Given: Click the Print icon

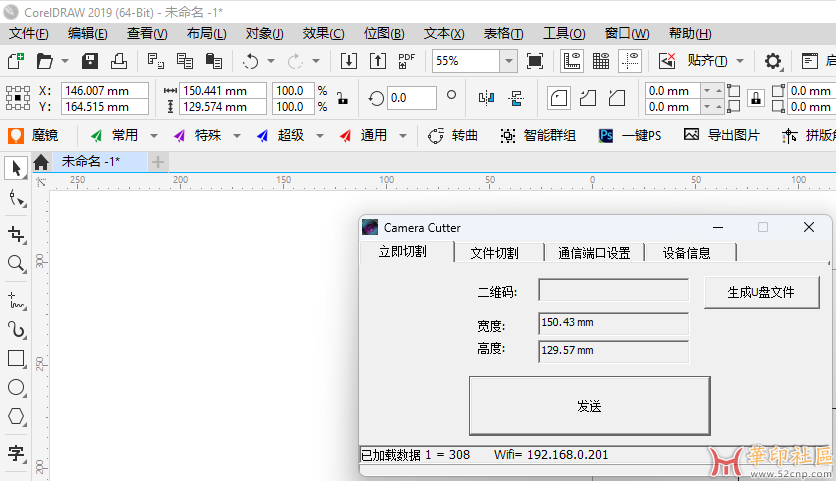Looking at the screenshot, I should (118, 61).
